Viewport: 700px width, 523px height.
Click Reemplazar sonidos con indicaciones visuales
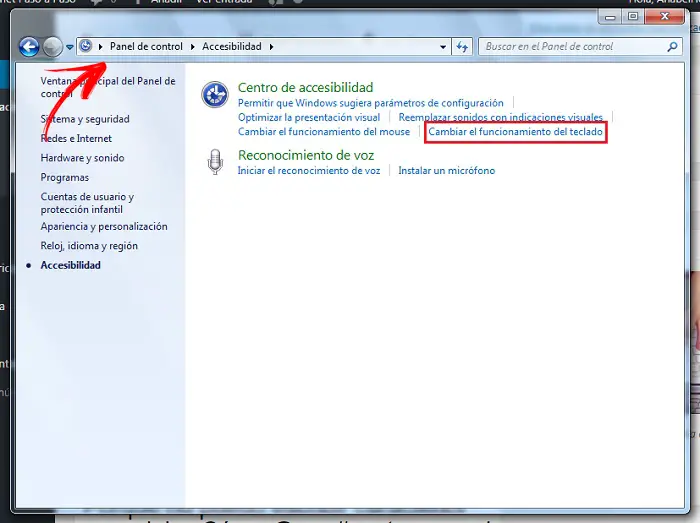click(x=500, y=117)
